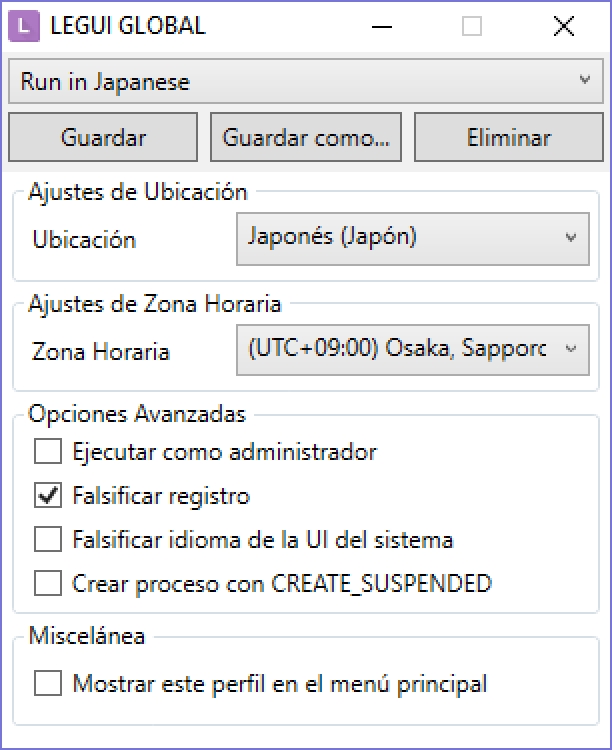
Task: Click the Eliminar button
Action: coord(509,137)
